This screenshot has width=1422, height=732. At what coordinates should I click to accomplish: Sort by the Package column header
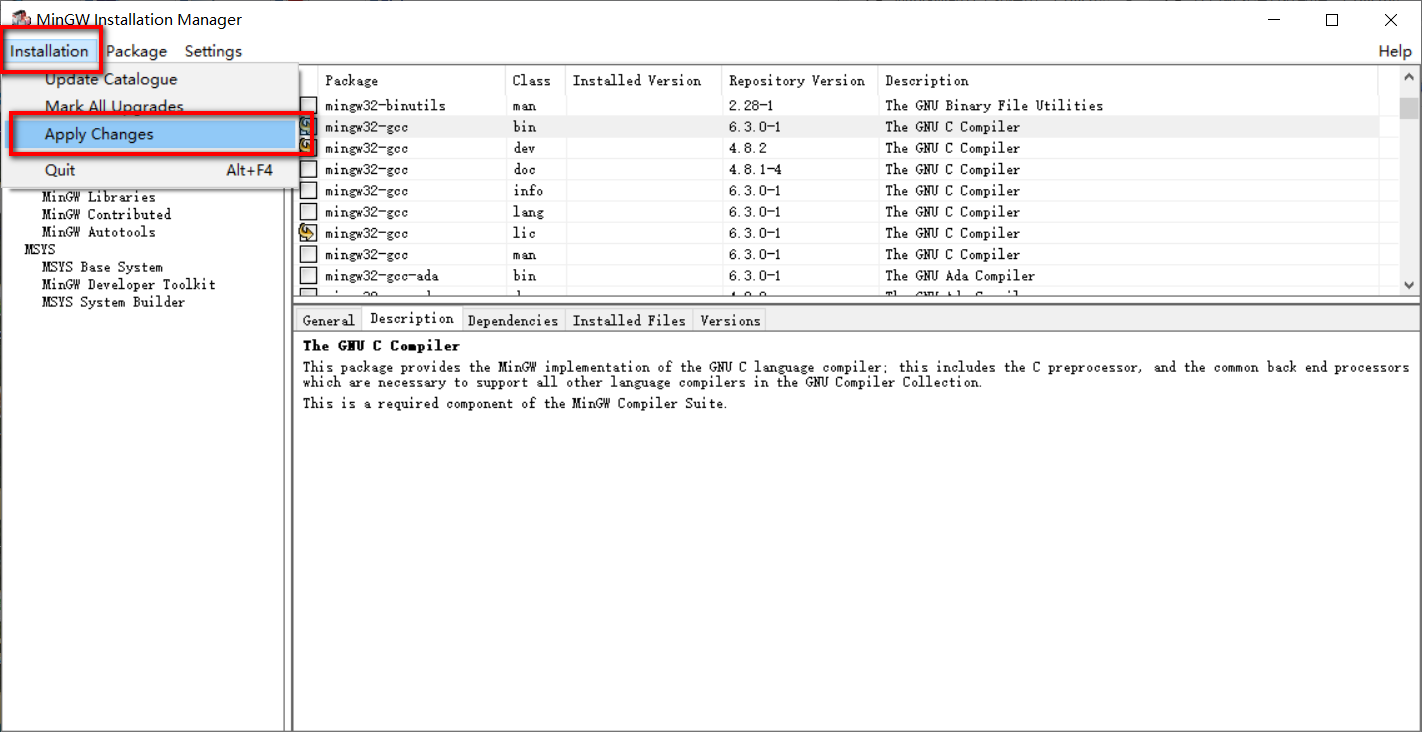pos(412,81)
